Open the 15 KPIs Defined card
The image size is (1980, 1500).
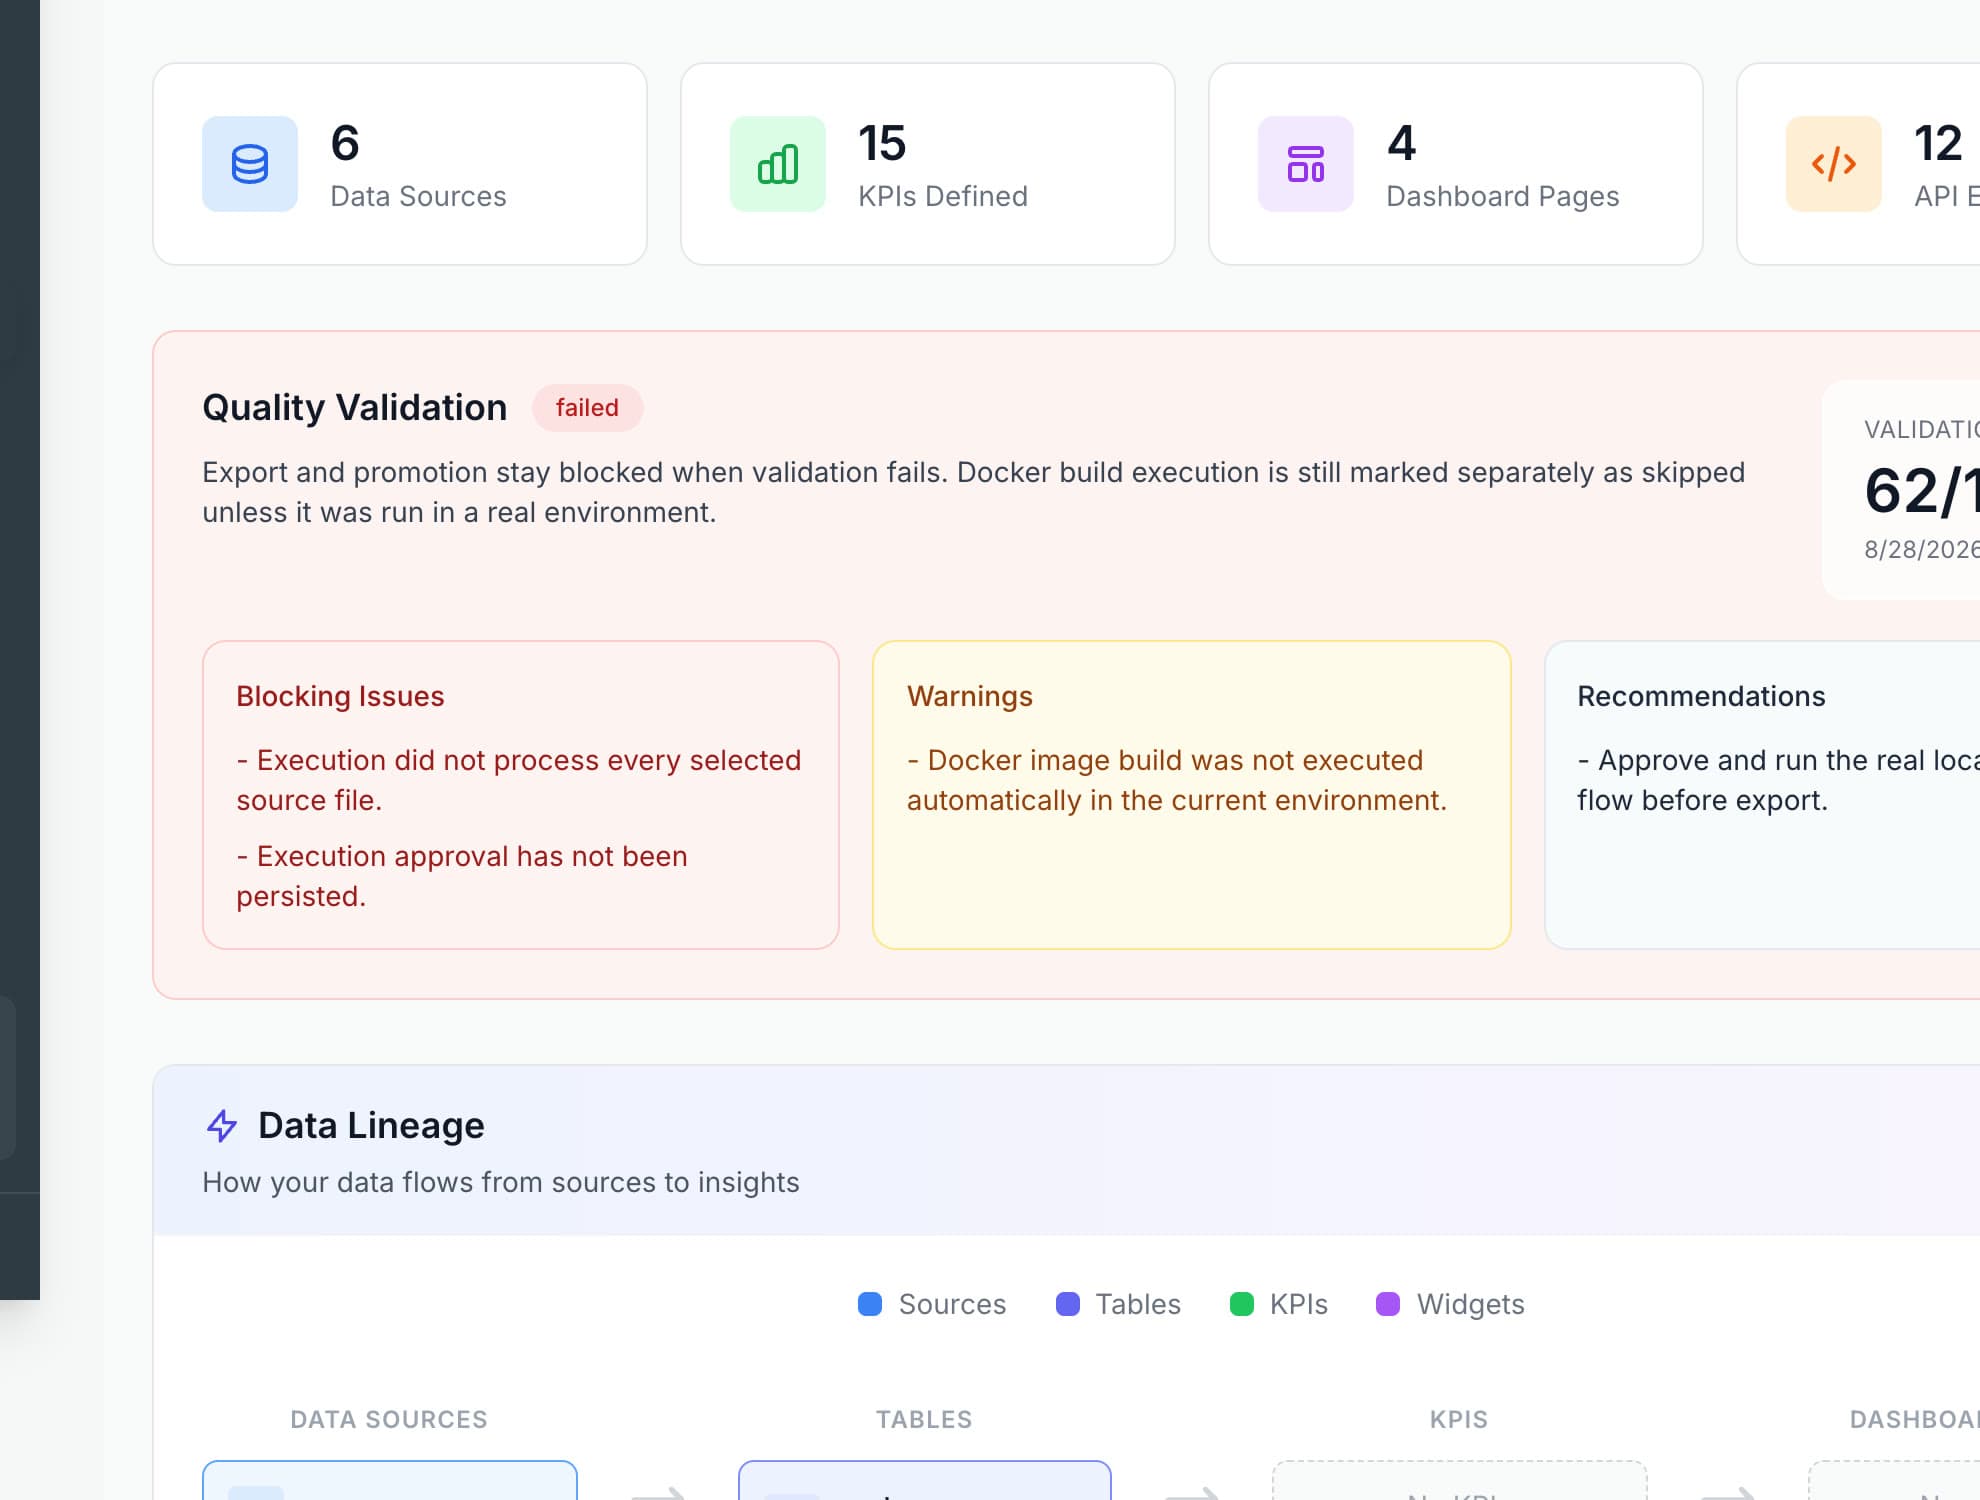[x=928, y=164]
